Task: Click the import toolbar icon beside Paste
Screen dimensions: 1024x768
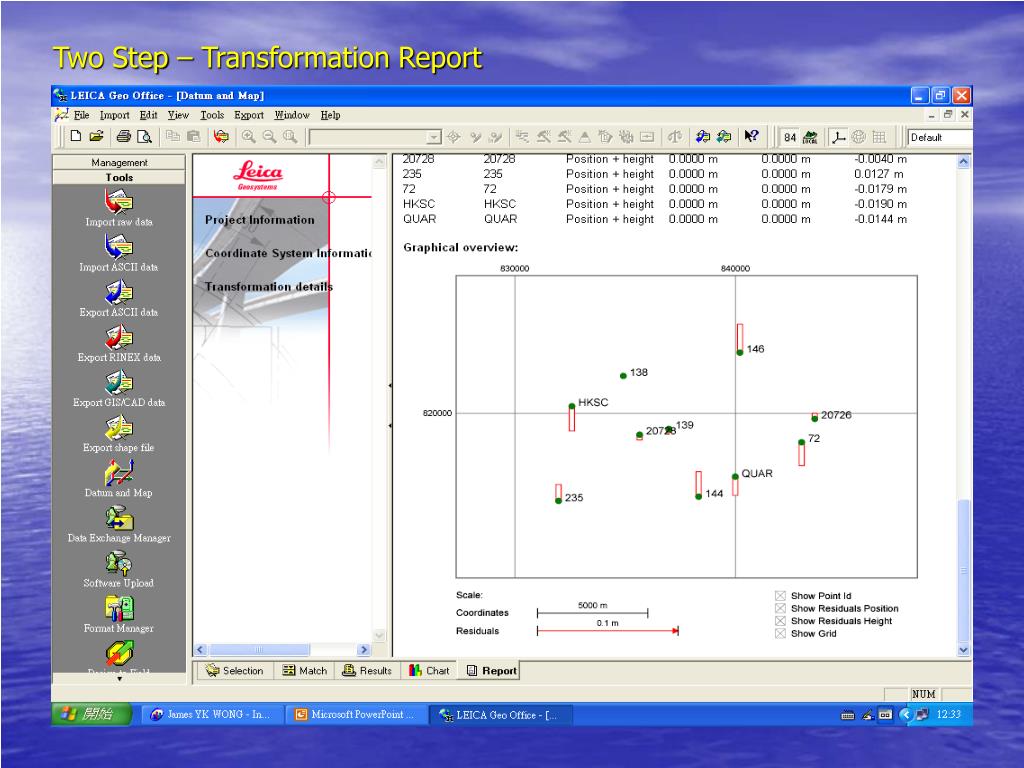Action: (221, 136)
